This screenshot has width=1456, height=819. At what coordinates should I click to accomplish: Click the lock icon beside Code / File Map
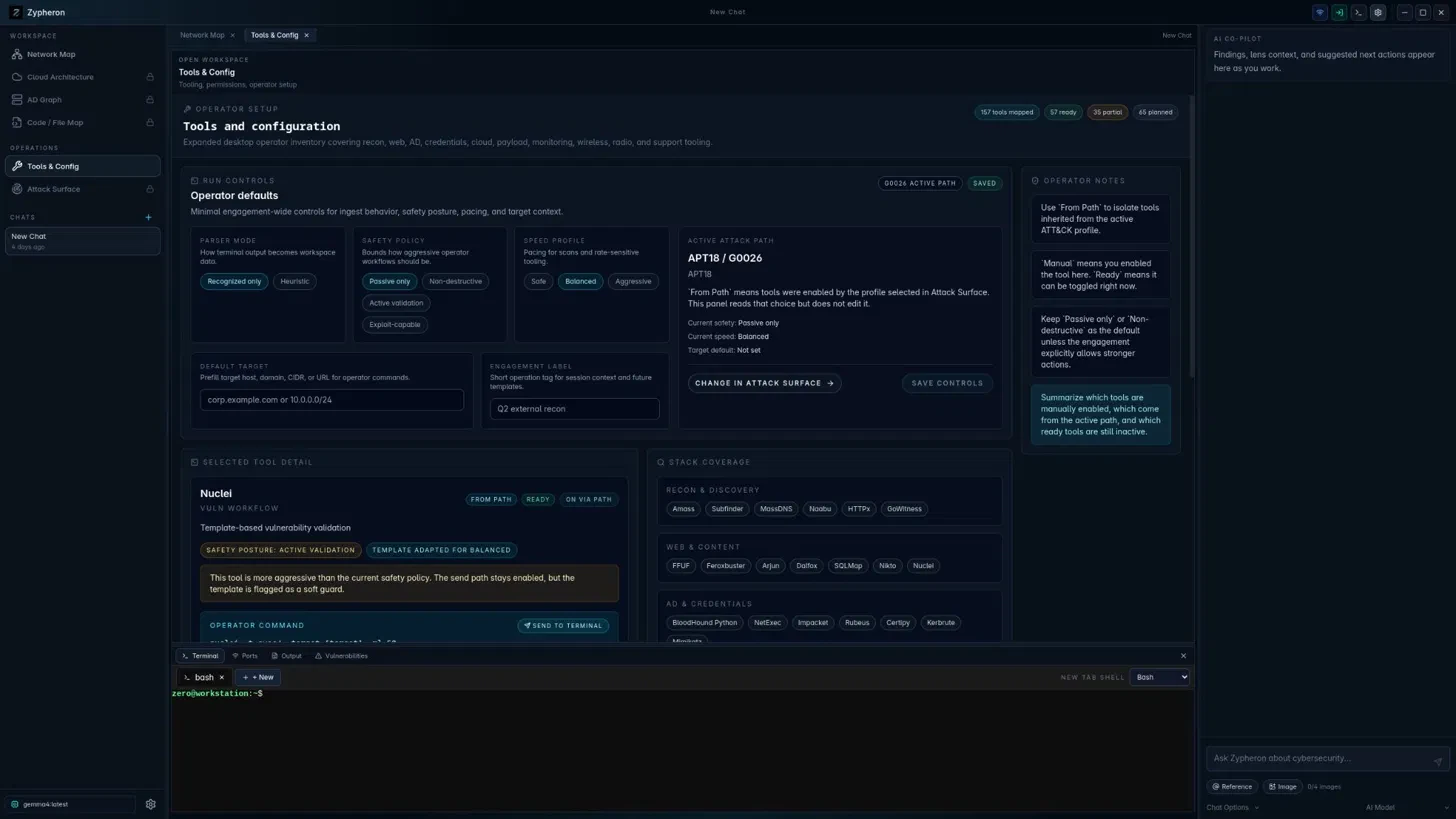pos(150,123)
